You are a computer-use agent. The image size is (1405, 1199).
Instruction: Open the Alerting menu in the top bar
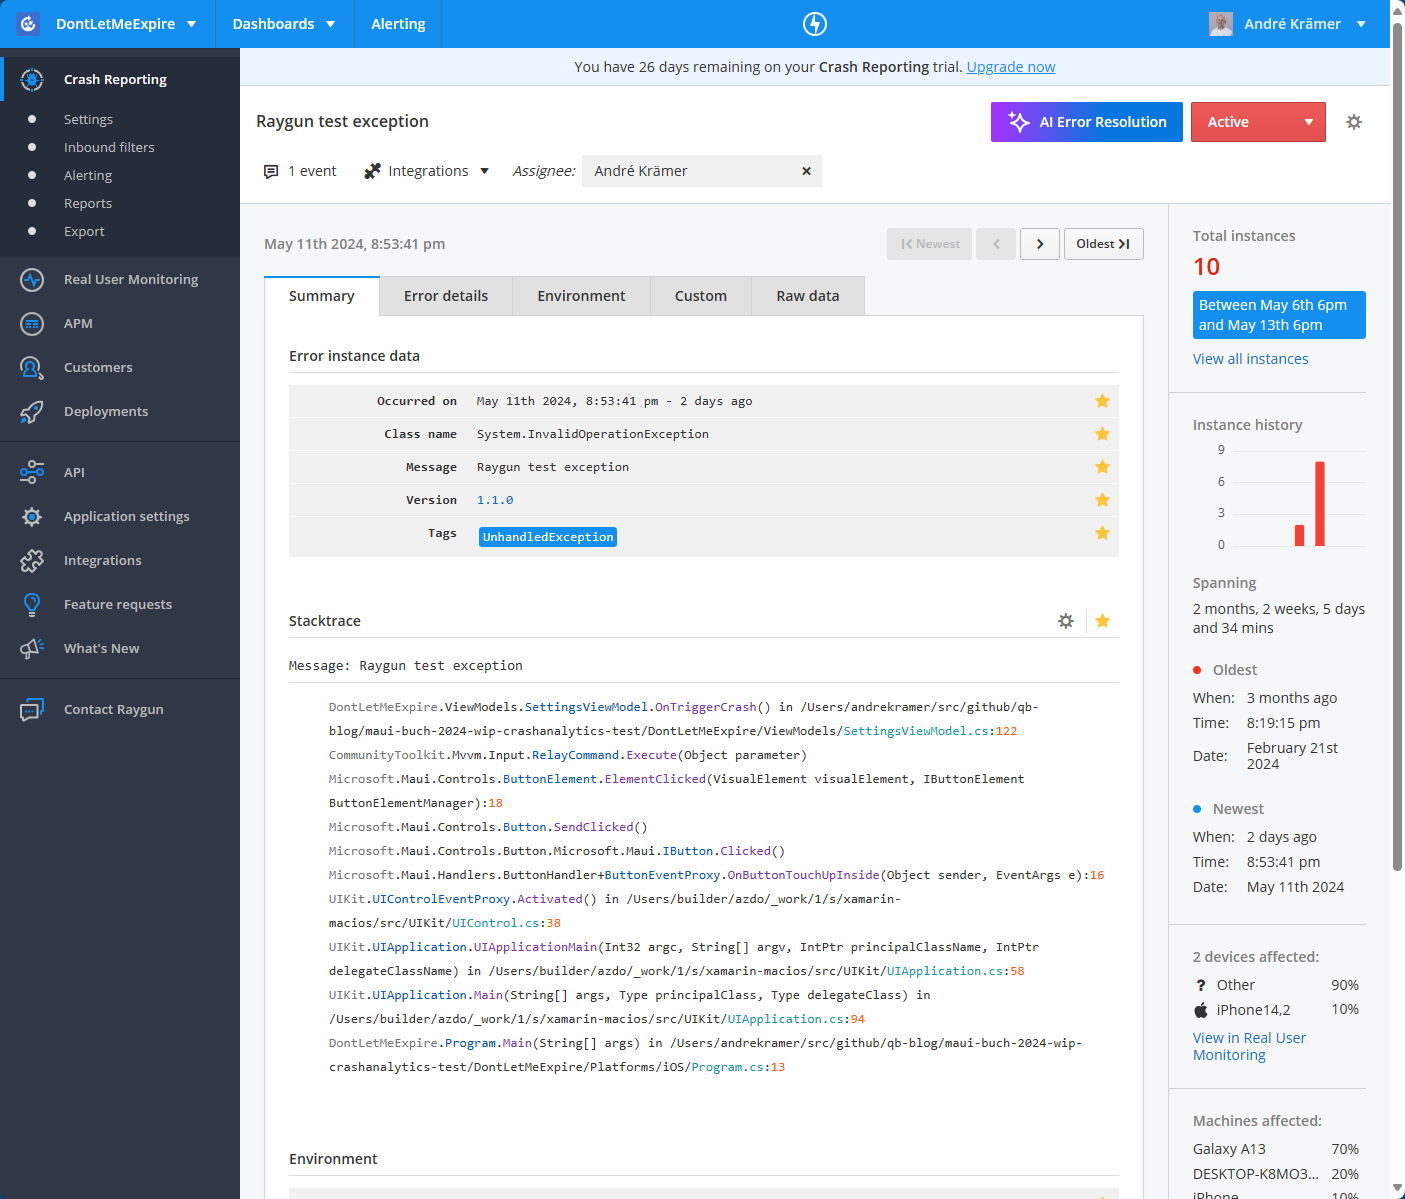397,23
